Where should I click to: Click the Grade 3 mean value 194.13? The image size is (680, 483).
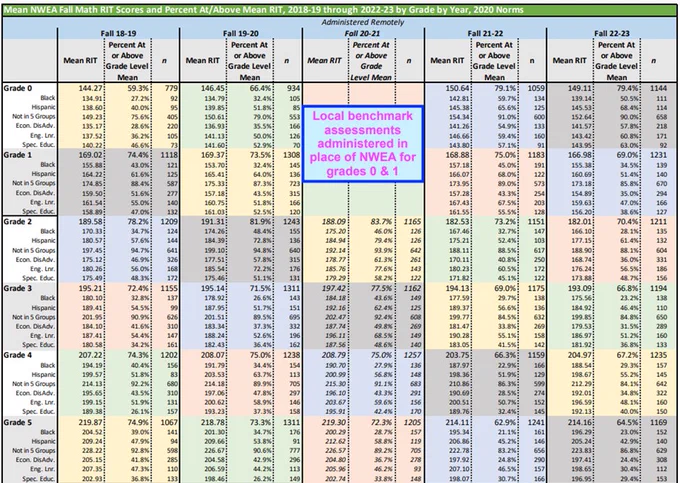458,288
